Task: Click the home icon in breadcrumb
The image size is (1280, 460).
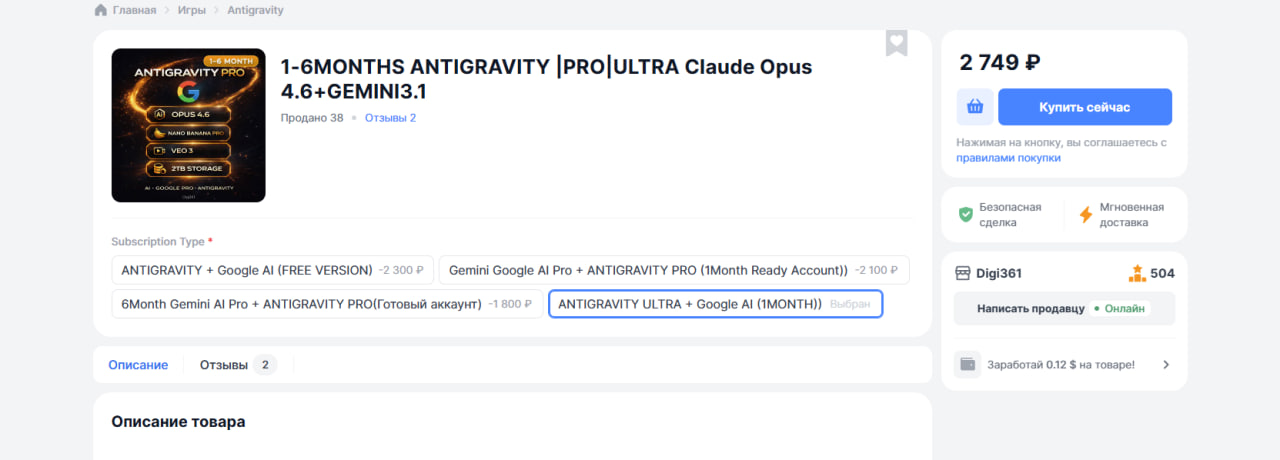Action: click(x=101, y=10)
